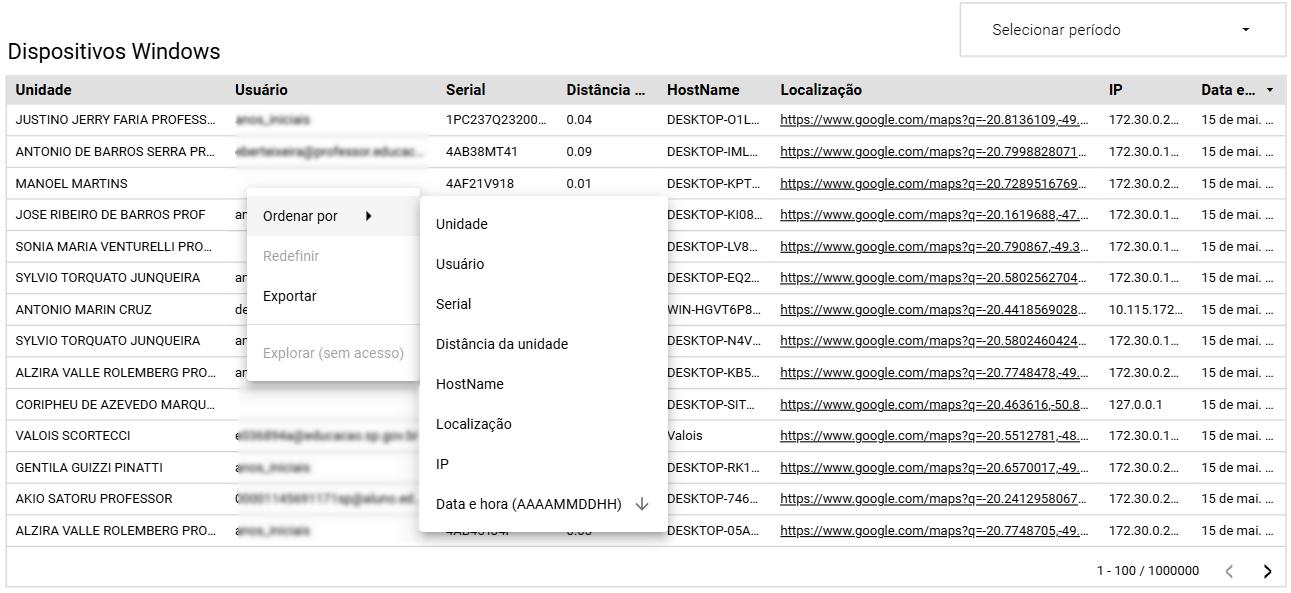Open maps link for SONIA MARIA VENTURELLI row
The height and width of the screenshot is (593, 1291).
pyautogui.click(x=934, y=247)
